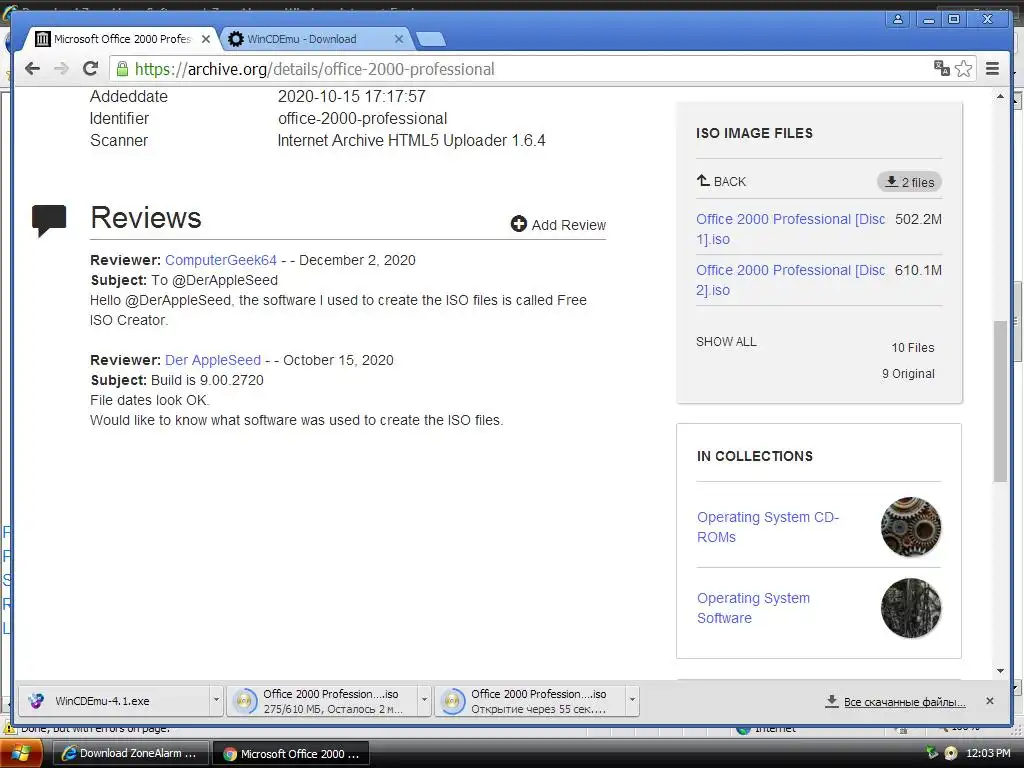Click the 'Build is 9.00.2720' subject text
The height and width of the screenshot is (768, 1024).
click(207, 380)
